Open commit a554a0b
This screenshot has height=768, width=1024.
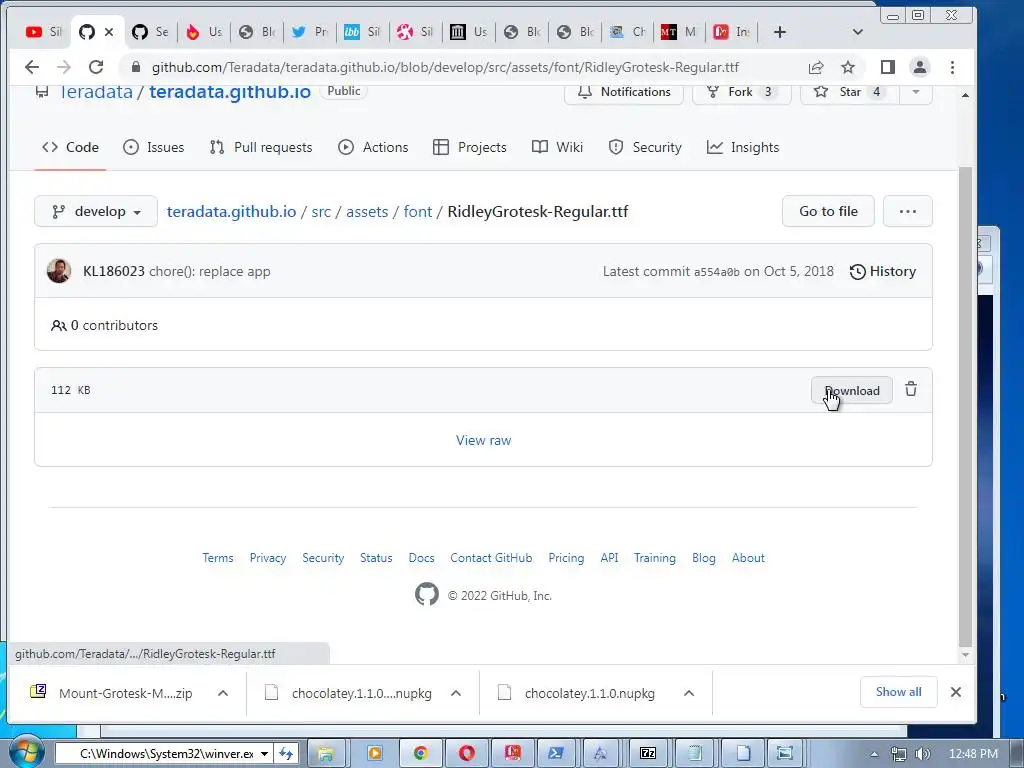(x=716, y=272)
